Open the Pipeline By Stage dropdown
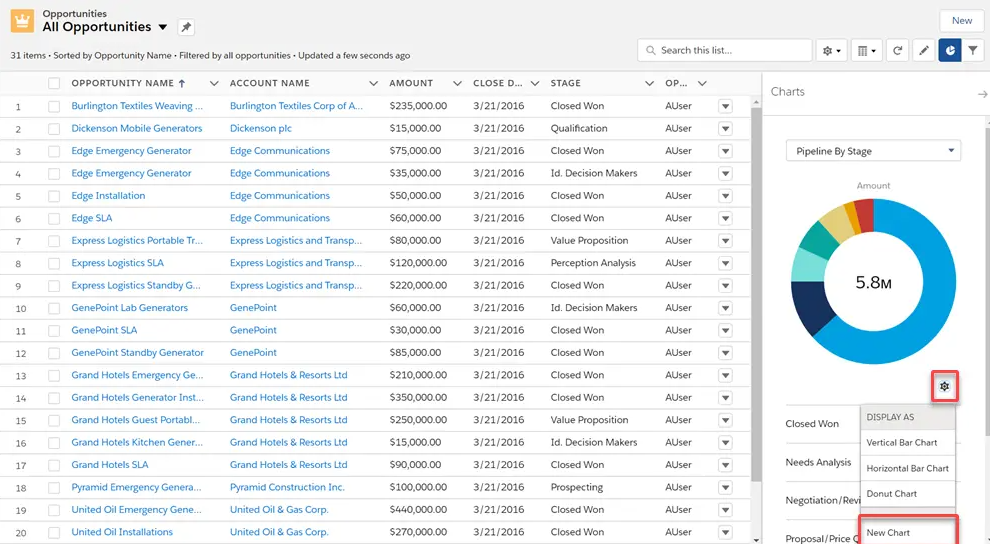 pos(873,151)
